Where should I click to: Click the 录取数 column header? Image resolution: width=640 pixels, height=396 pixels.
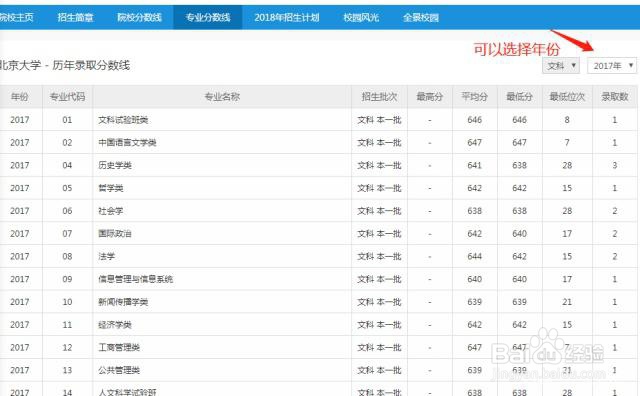click(x=615, y=97)
